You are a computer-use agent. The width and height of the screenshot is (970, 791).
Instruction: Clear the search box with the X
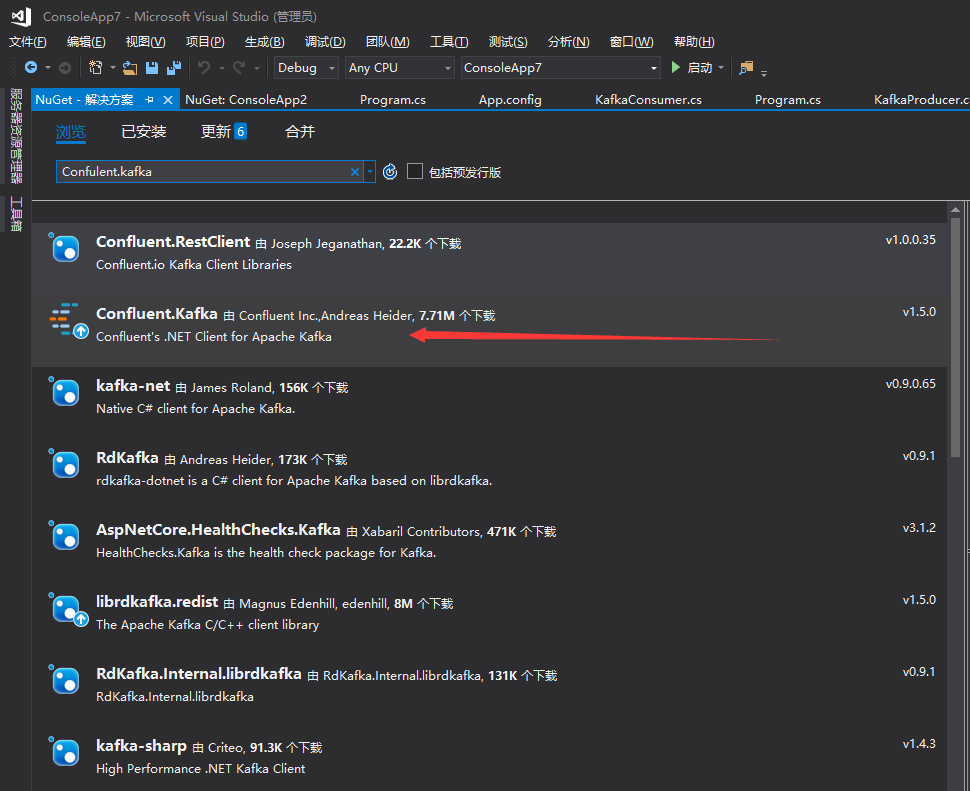pyautogui.click(x=355, y=172)
